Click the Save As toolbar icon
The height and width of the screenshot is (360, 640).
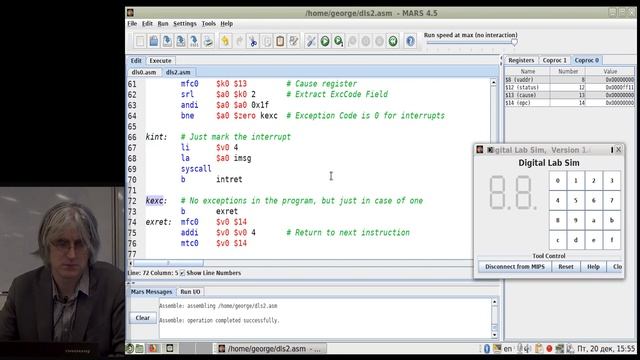[180, 41]
